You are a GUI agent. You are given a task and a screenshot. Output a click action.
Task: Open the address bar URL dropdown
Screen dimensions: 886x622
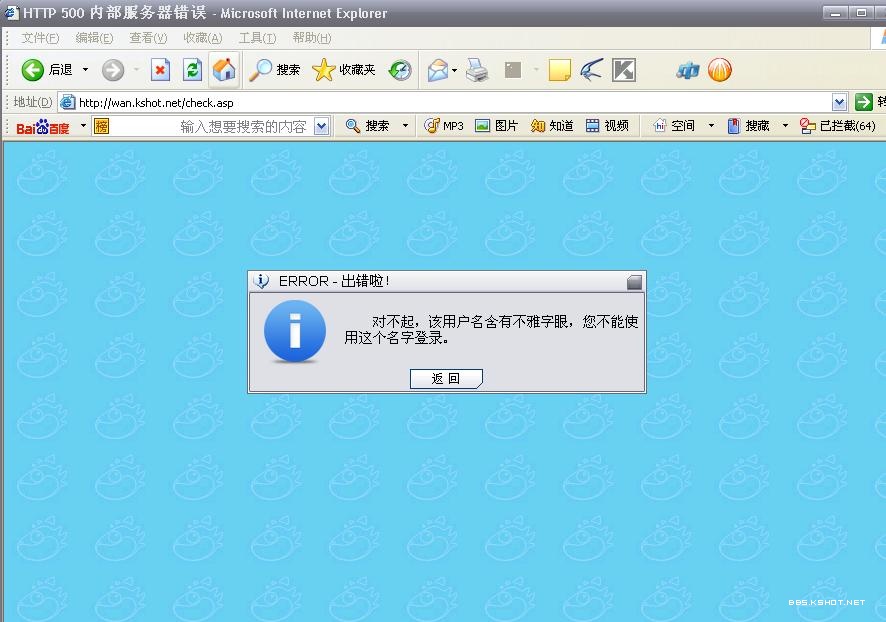839,102
